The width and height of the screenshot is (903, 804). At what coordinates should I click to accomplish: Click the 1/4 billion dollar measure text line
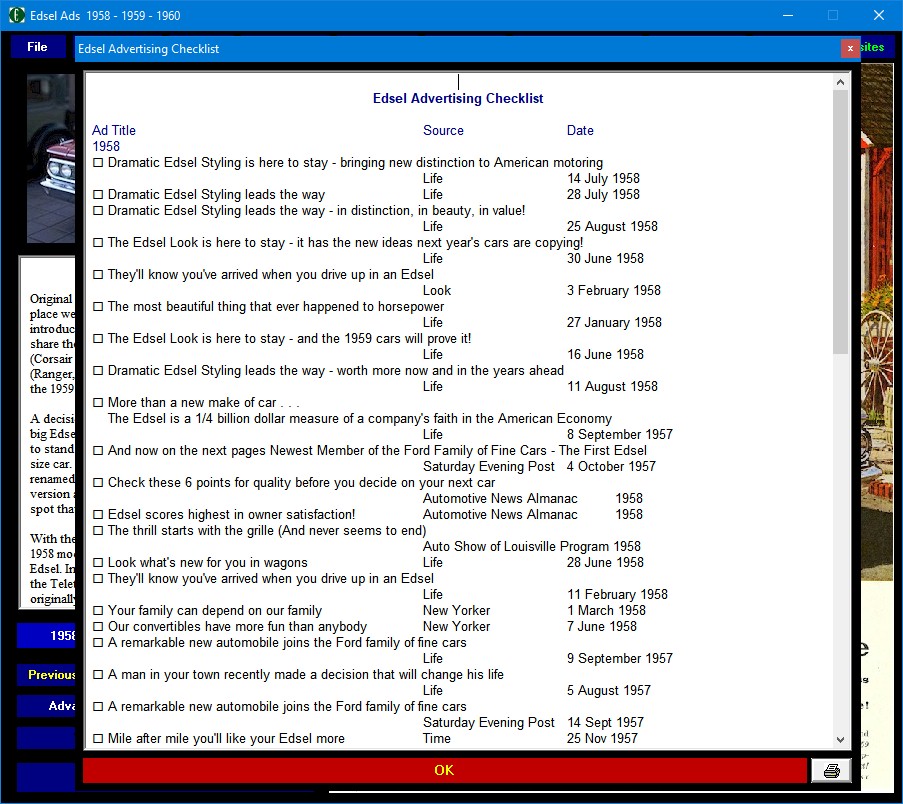coord(360,419)
